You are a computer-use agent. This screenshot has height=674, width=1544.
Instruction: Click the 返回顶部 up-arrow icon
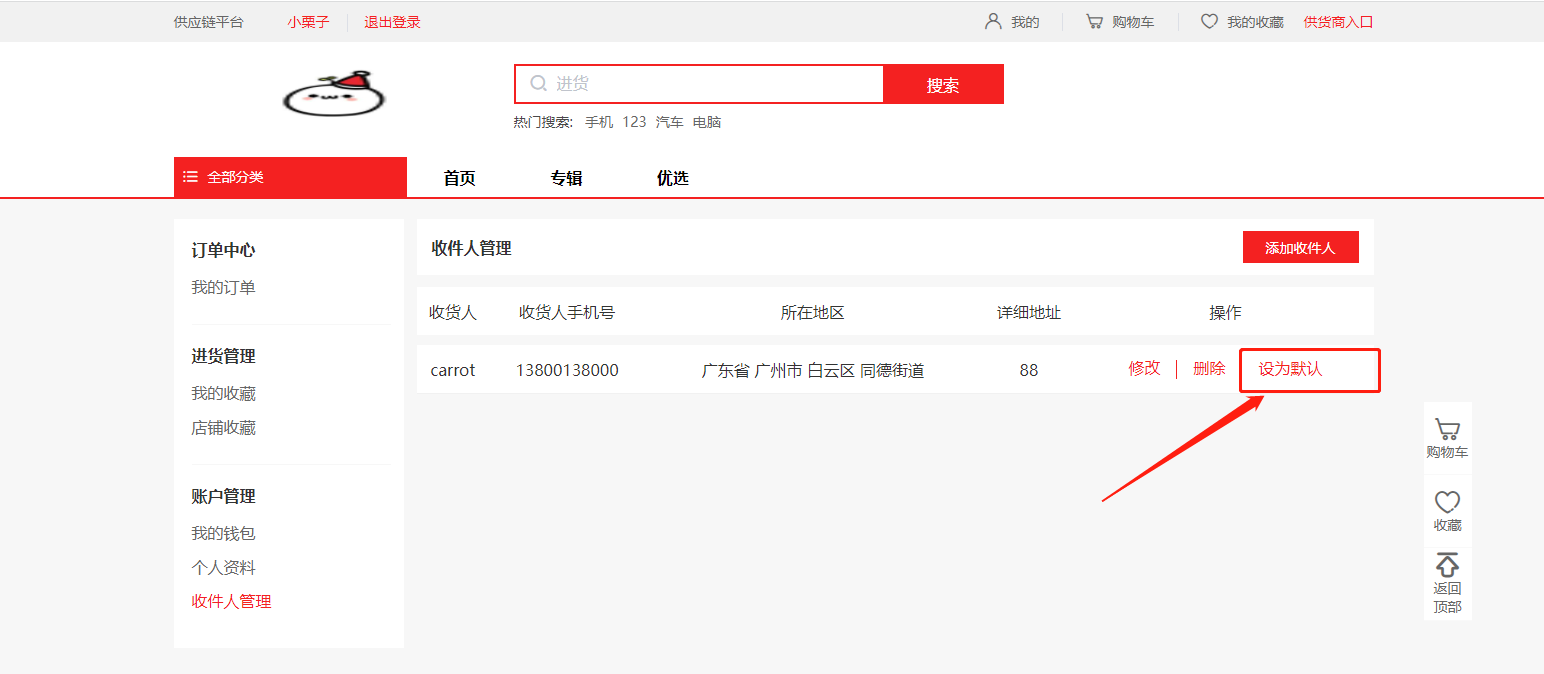(x=1447, y=565)
